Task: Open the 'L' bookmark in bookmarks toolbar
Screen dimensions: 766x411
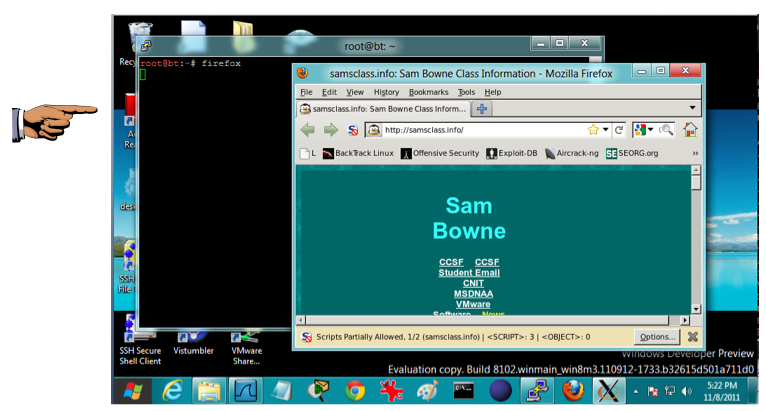Action: click(x=307, y=153)
